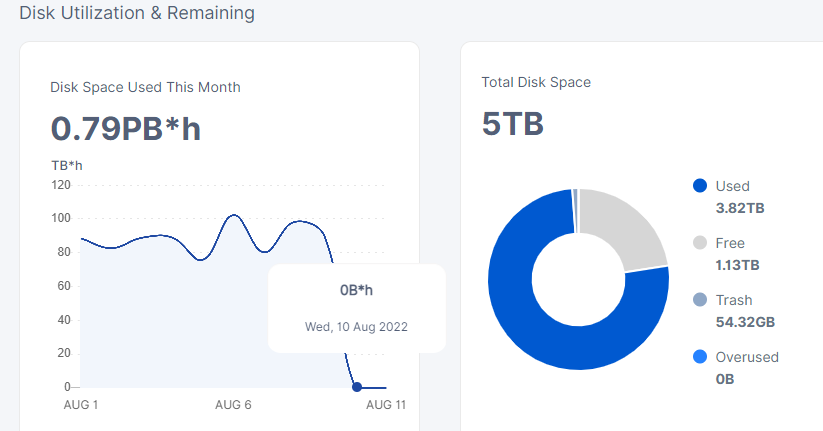Click the data point marker on the line chart

(356, 387)
